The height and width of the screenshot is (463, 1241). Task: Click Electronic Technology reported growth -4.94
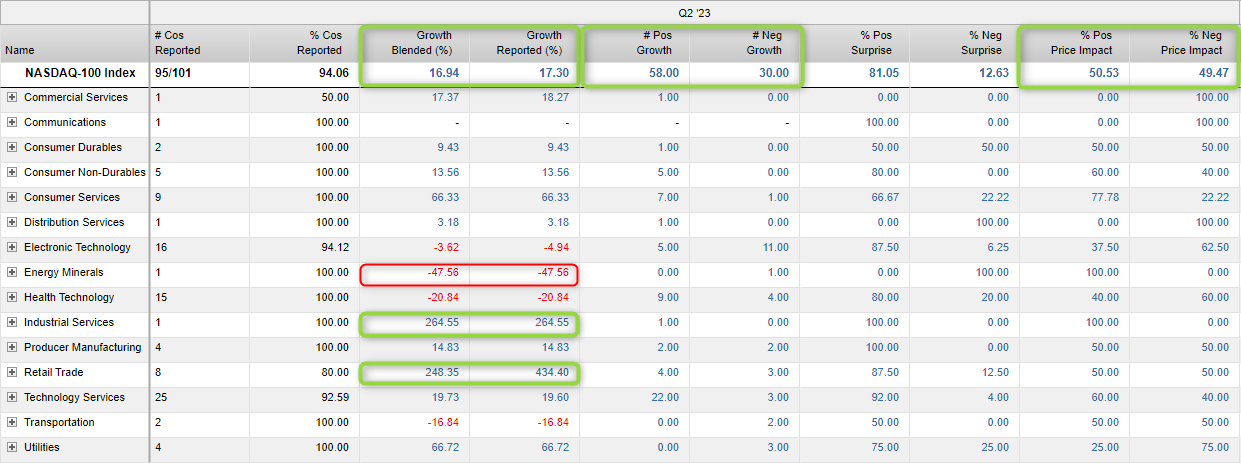[557, 248]
